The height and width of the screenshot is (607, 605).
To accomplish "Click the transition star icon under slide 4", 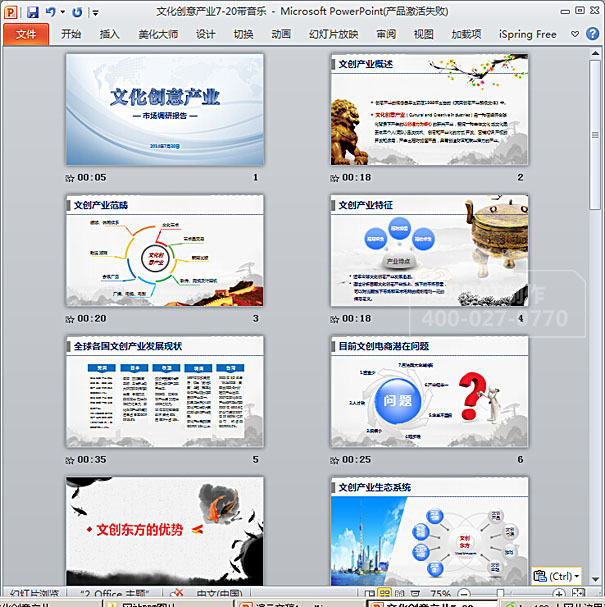I will [335, 318].
